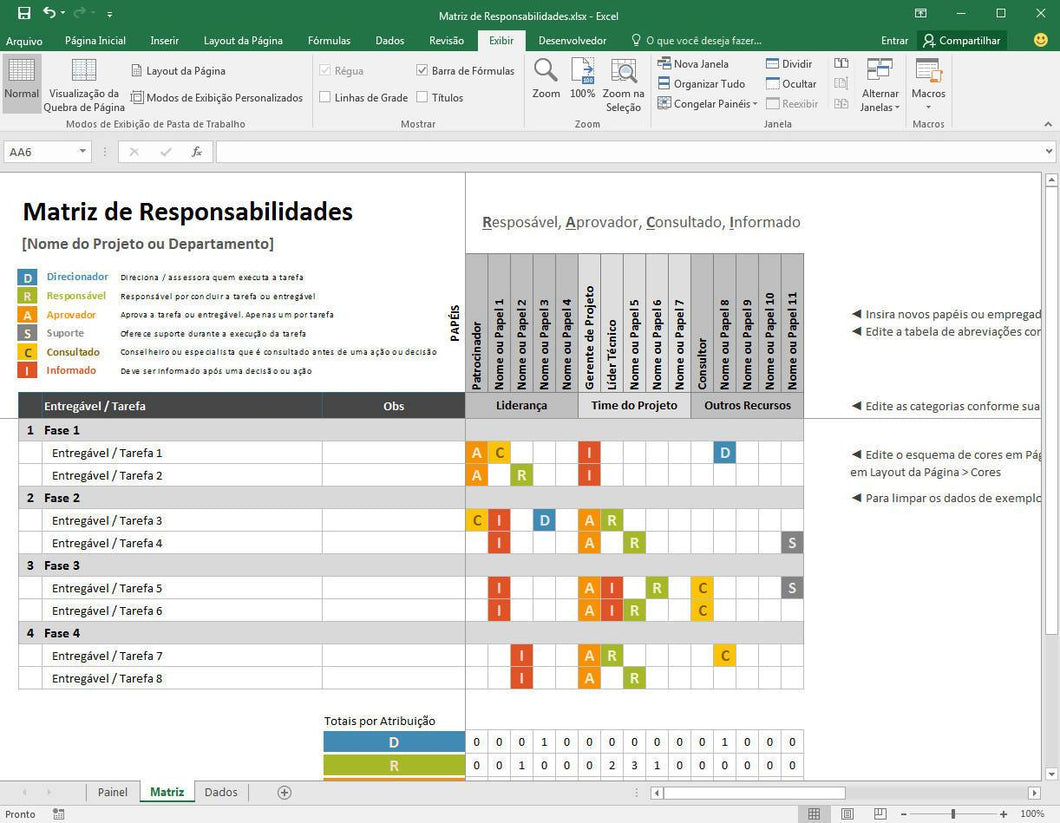Select Layout da Página view
Viewport: 1060px width, 823px height.
(178, 71)
